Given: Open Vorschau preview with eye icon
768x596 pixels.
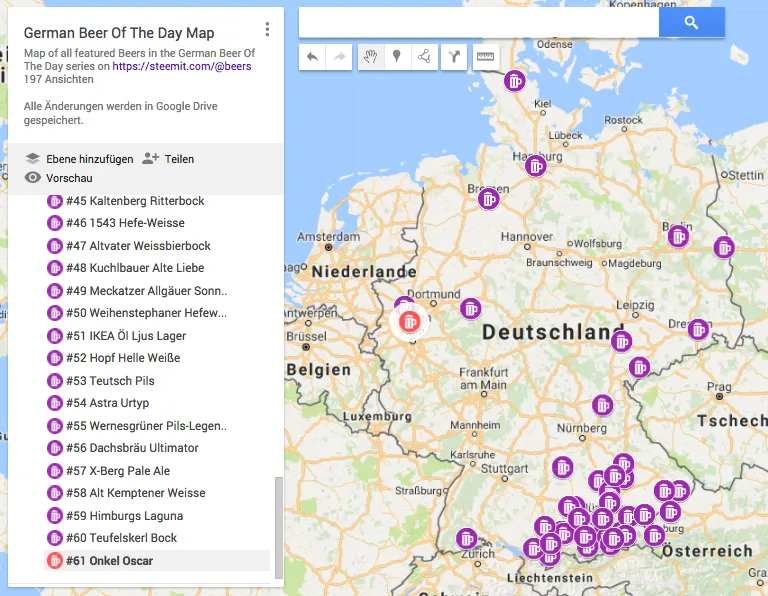Looking at the screenshot, I should click(x=59, y=178).
